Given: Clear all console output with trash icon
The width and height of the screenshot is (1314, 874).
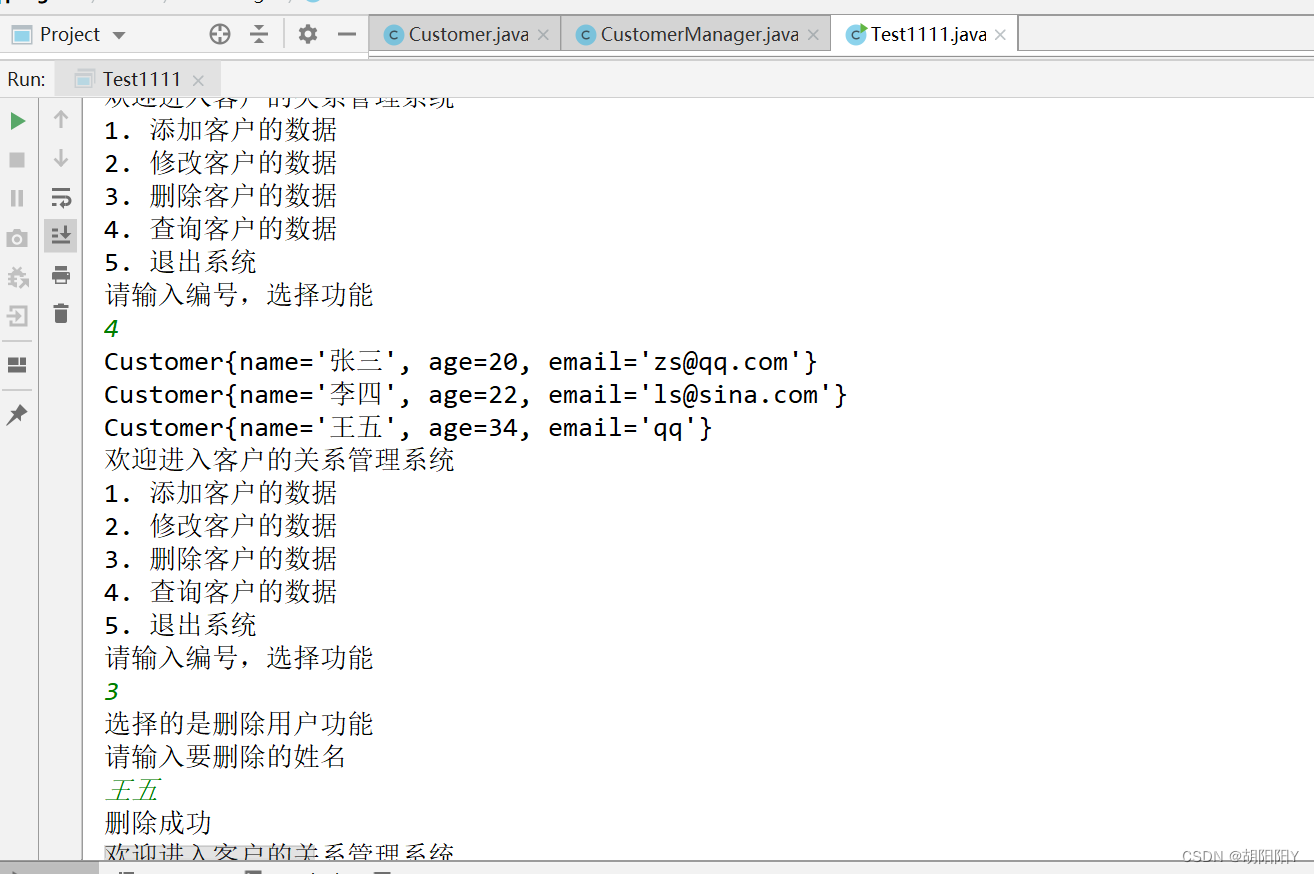Looking at the screenshot, I should [61, 314].
